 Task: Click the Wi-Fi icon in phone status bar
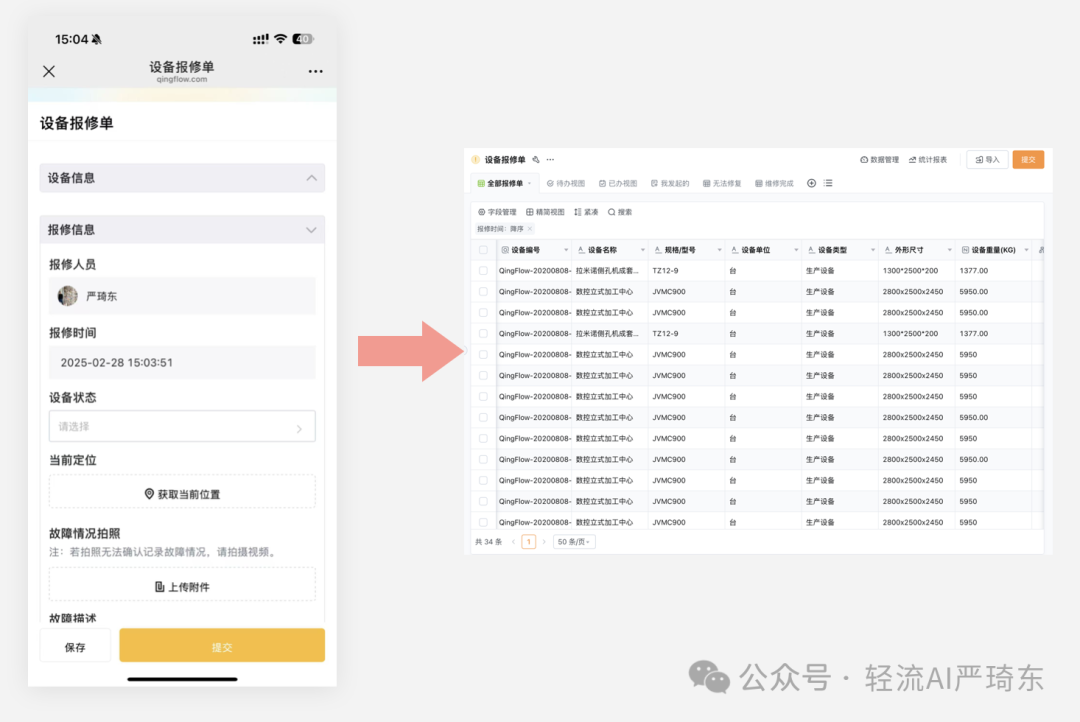(x=280, y=39)
